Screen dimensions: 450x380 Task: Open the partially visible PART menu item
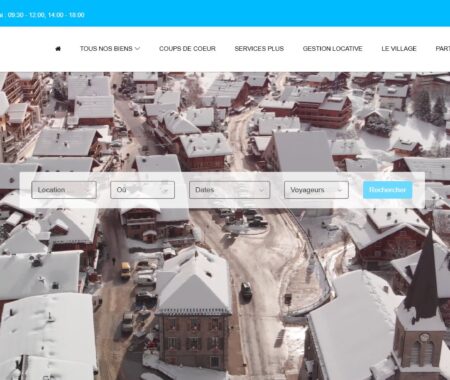pos(443,49)
